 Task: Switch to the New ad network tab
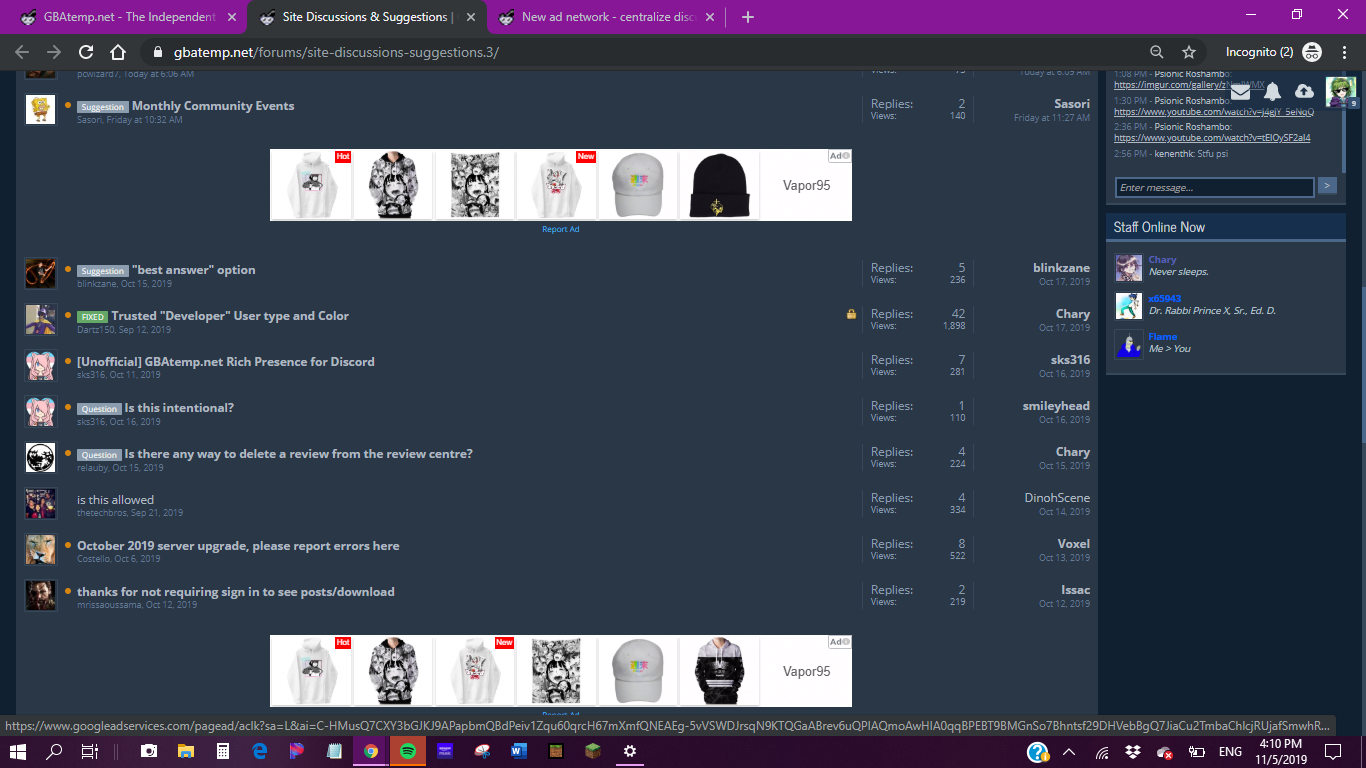pos(606,17)
